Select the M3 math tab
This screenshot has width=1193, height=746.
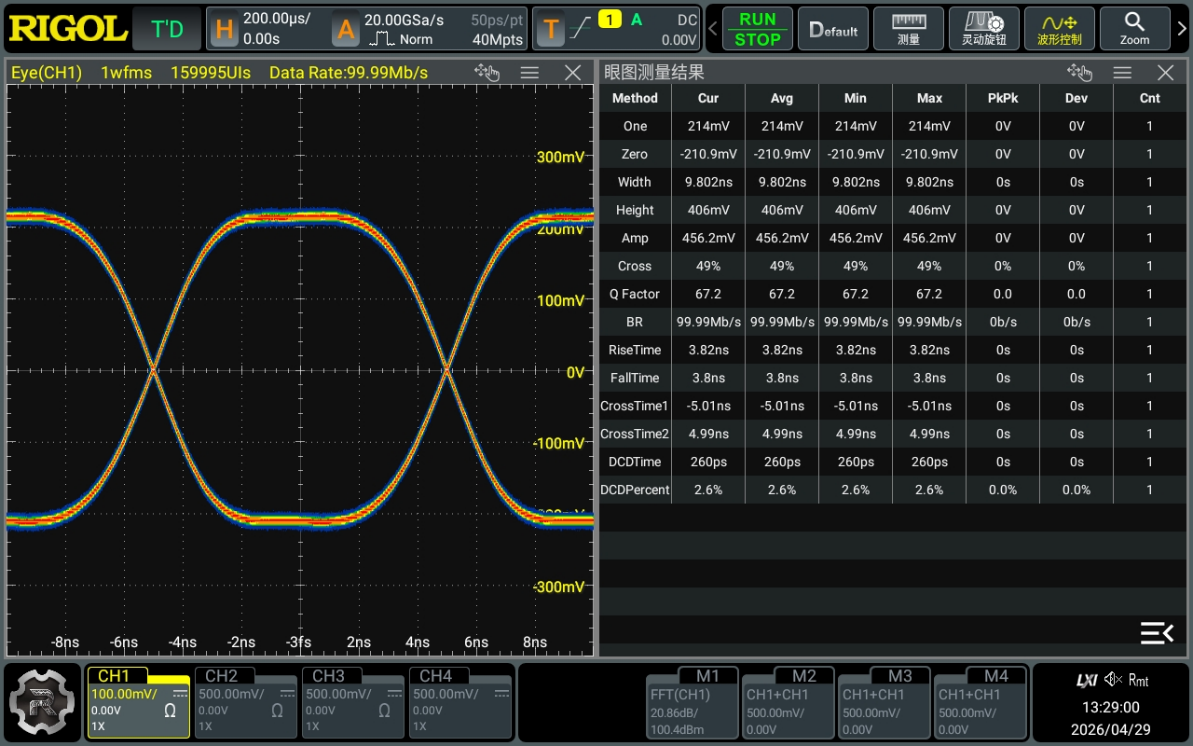(883, 702)
